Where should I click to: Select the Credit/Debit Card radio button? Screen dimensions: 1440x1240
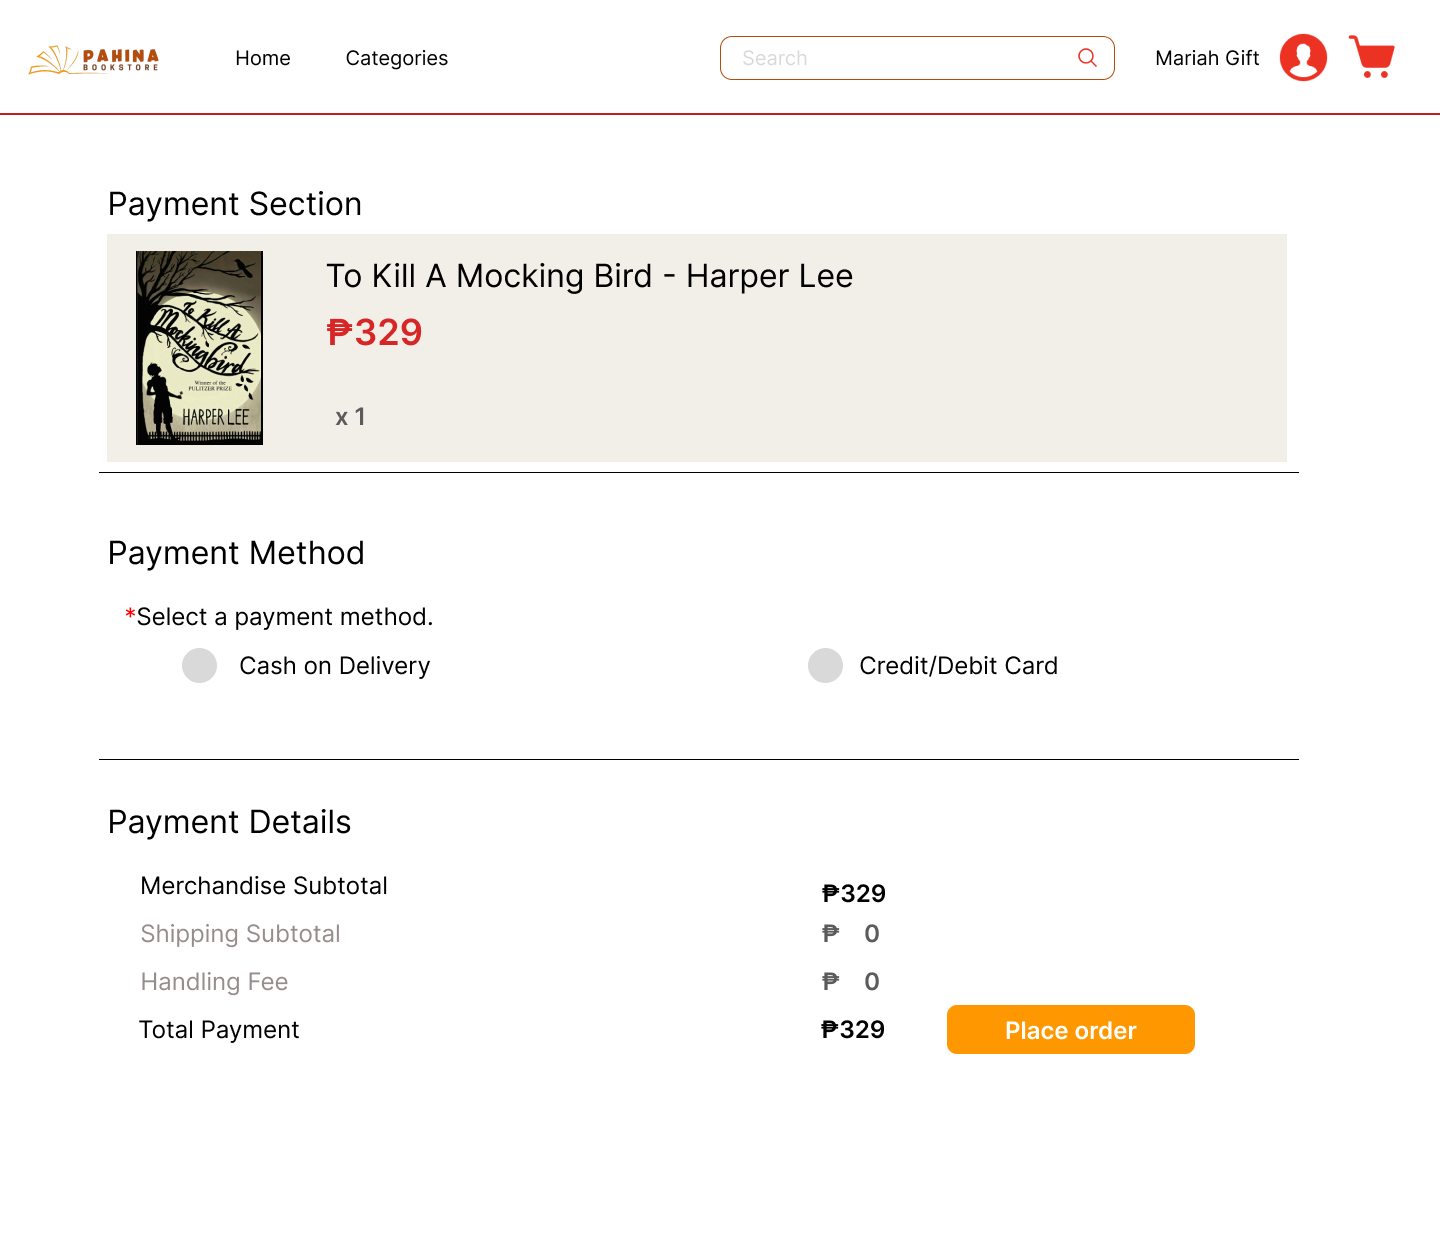pos(826,665)
